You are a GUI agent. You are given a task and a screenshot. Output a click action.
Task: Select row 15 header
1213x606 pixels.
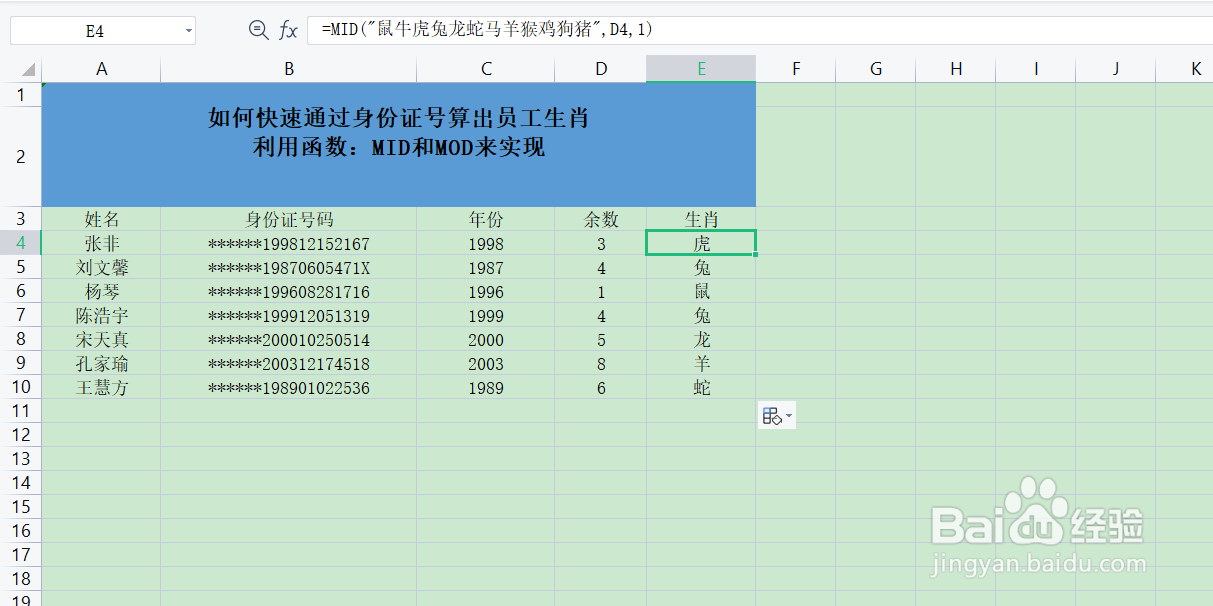pos(21,507)
